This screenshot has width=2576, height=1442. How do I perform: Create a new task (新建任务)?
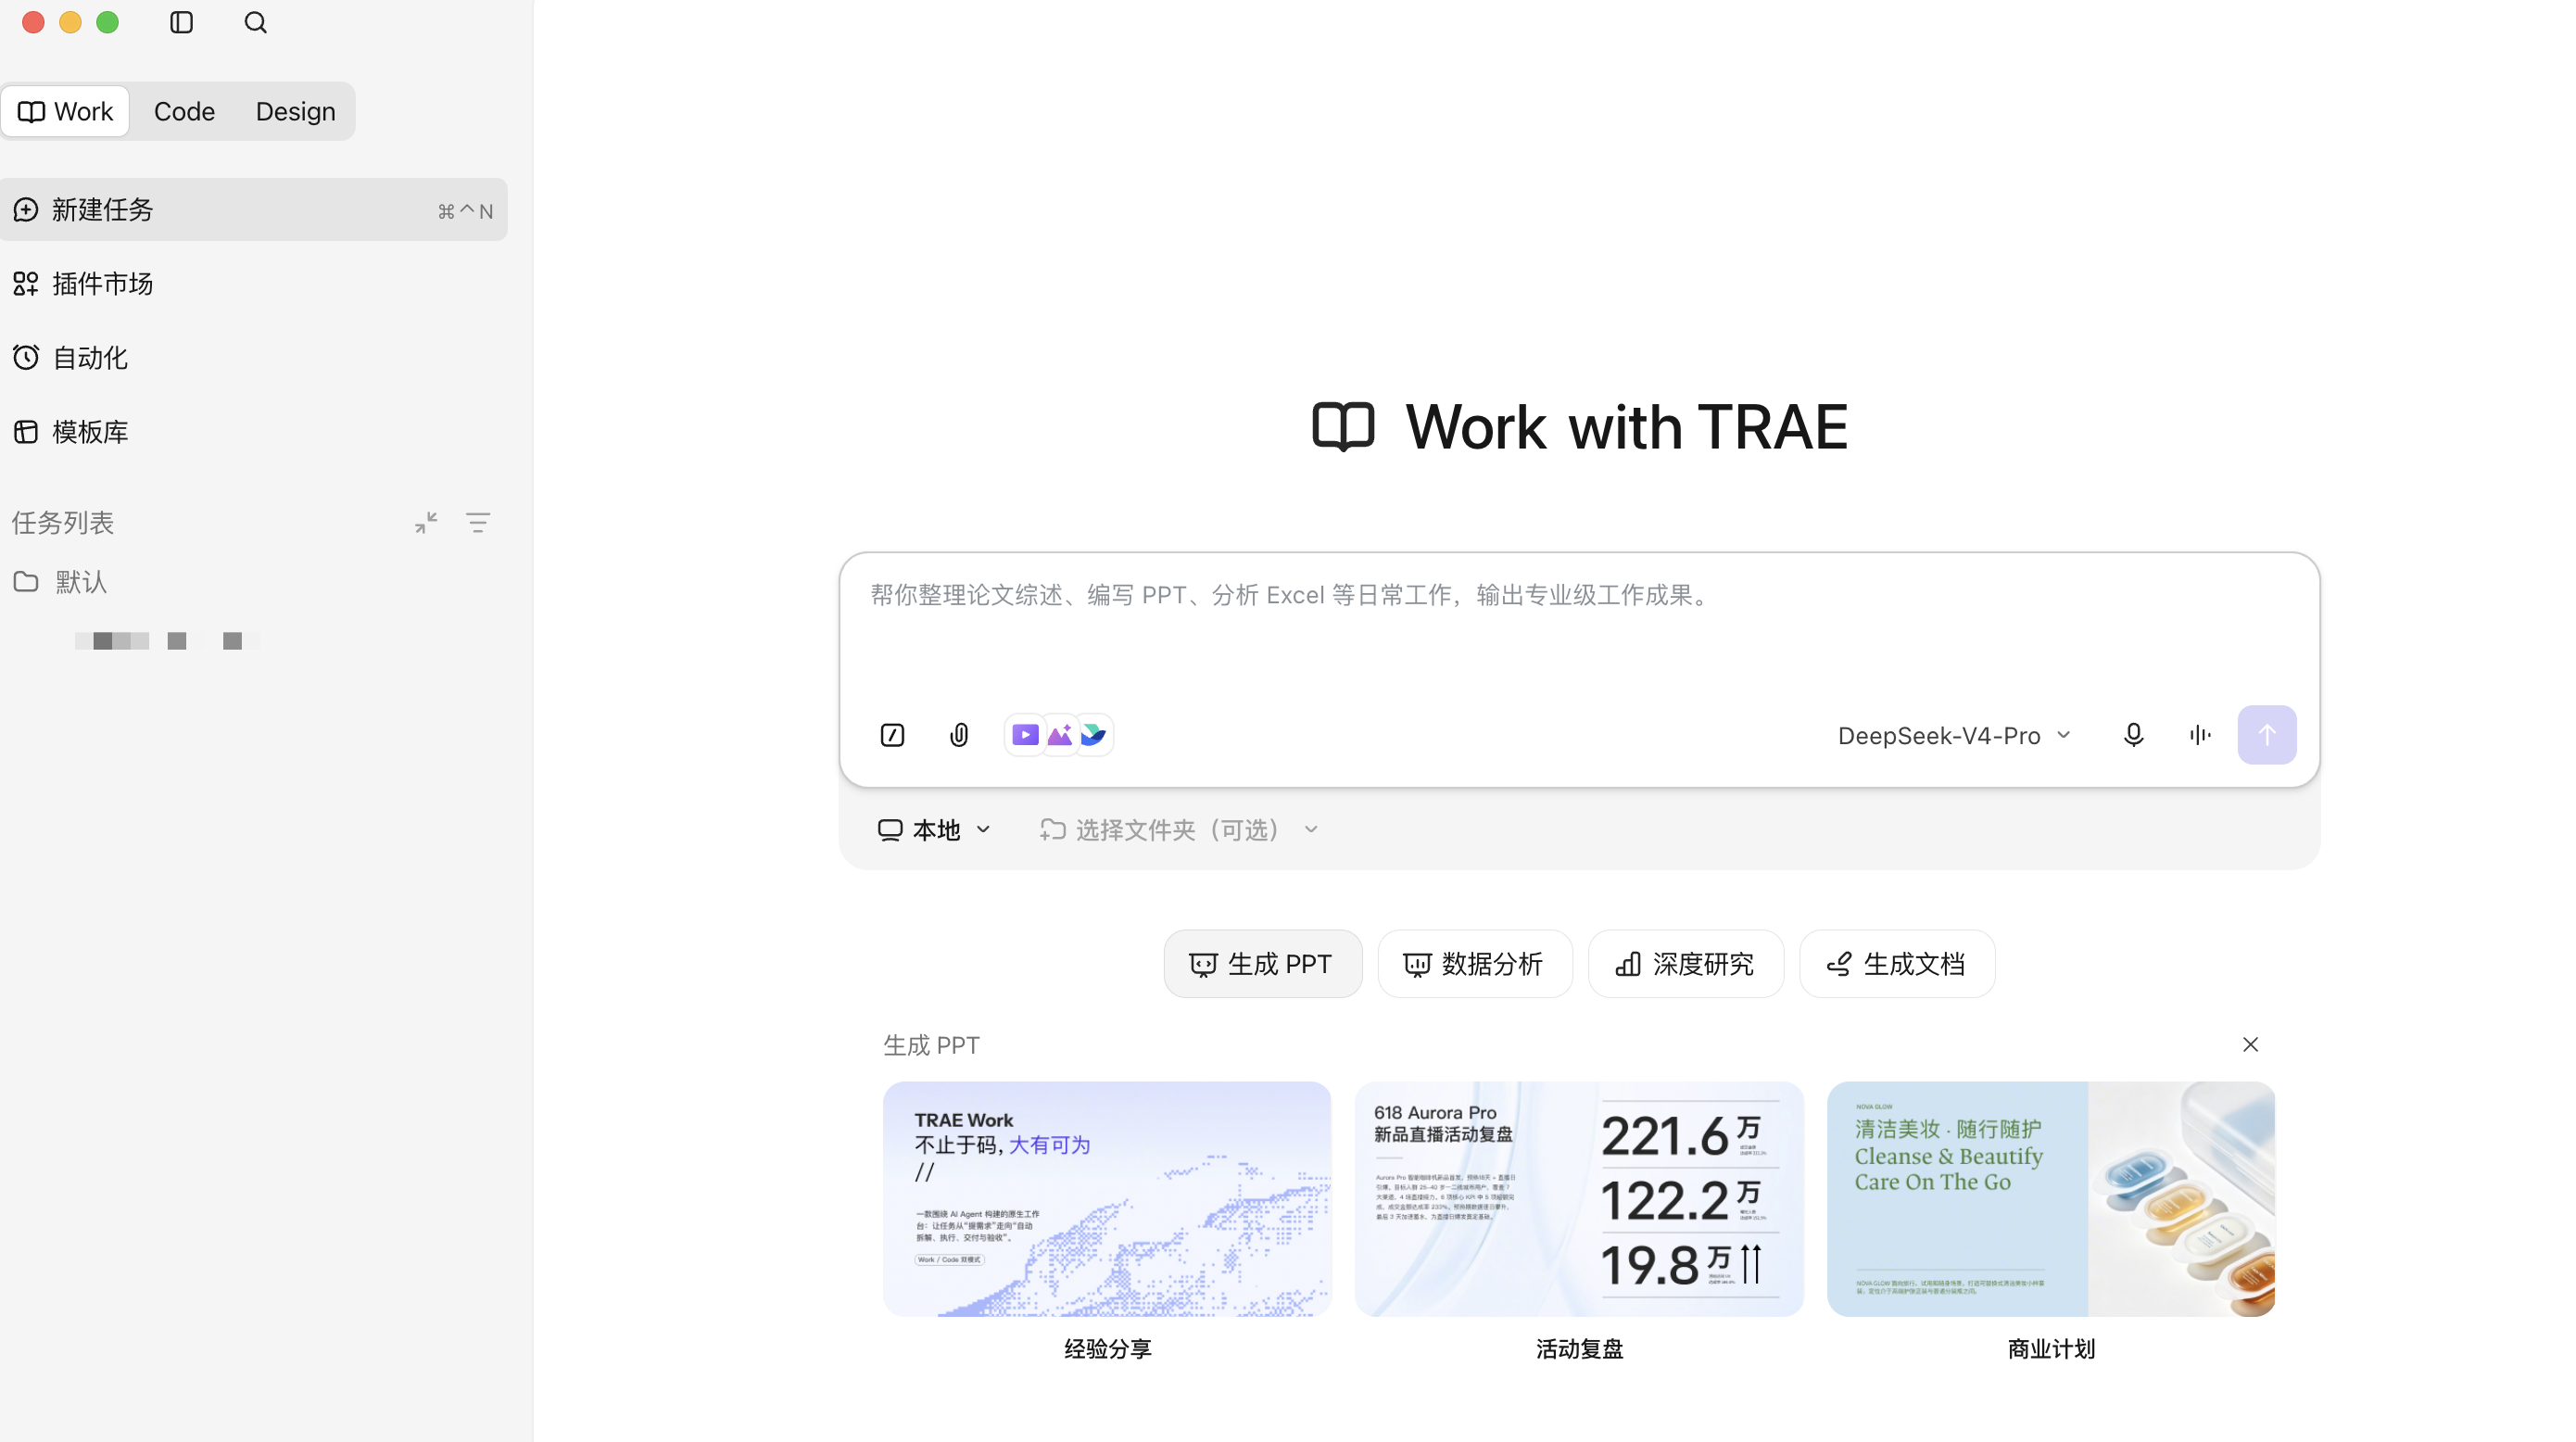(x=254, y=209)
